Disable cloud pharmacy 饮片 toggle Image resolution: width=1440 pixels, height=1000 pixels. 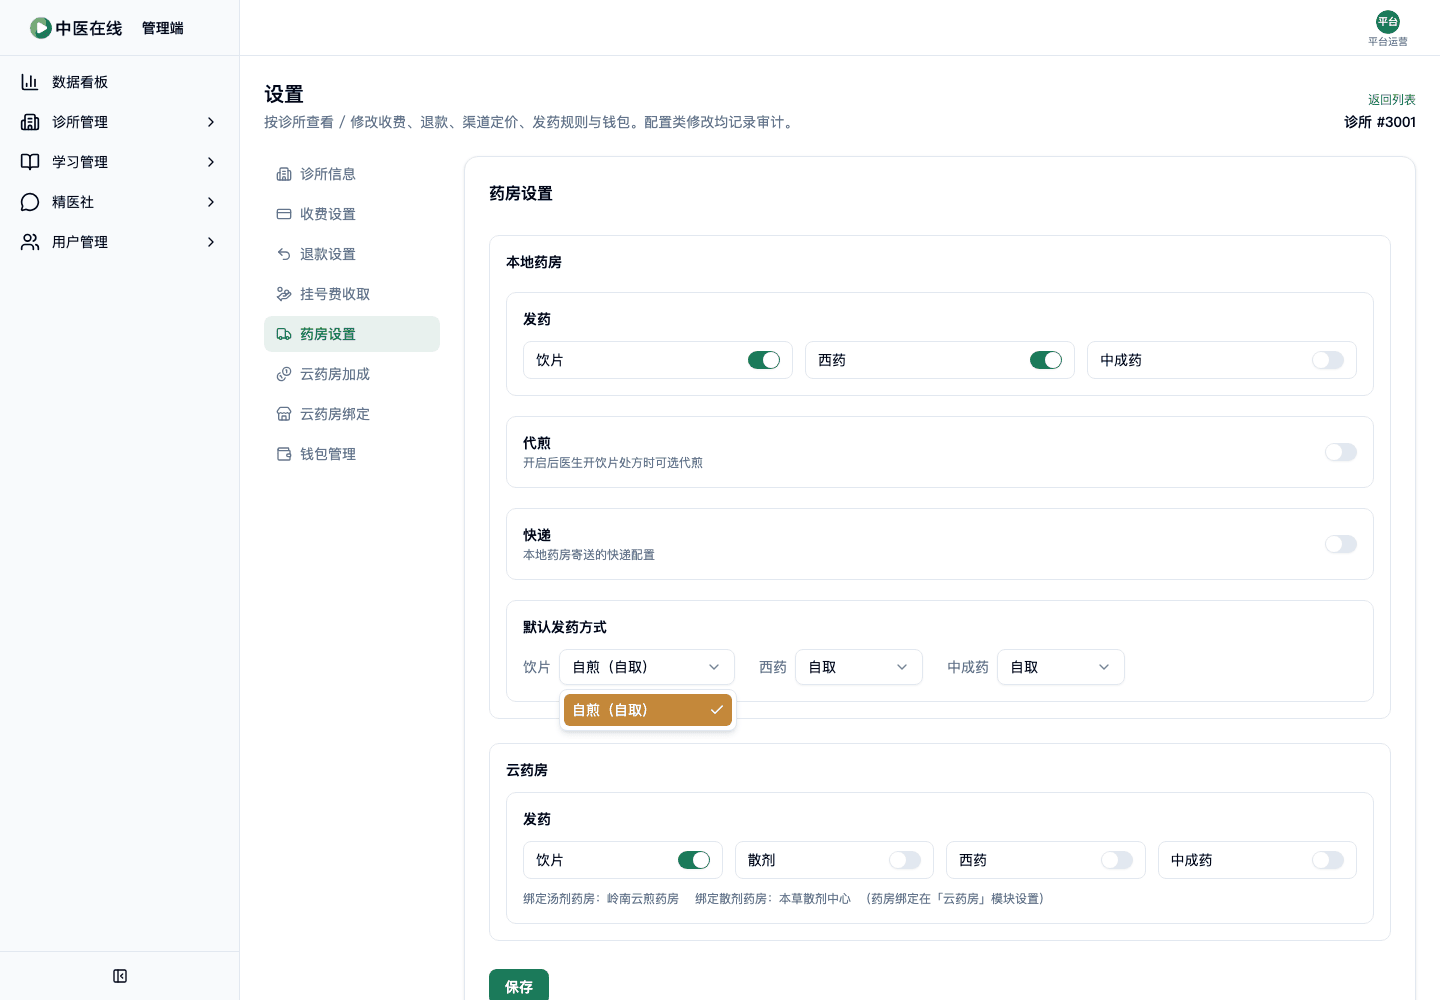[694, 860]
